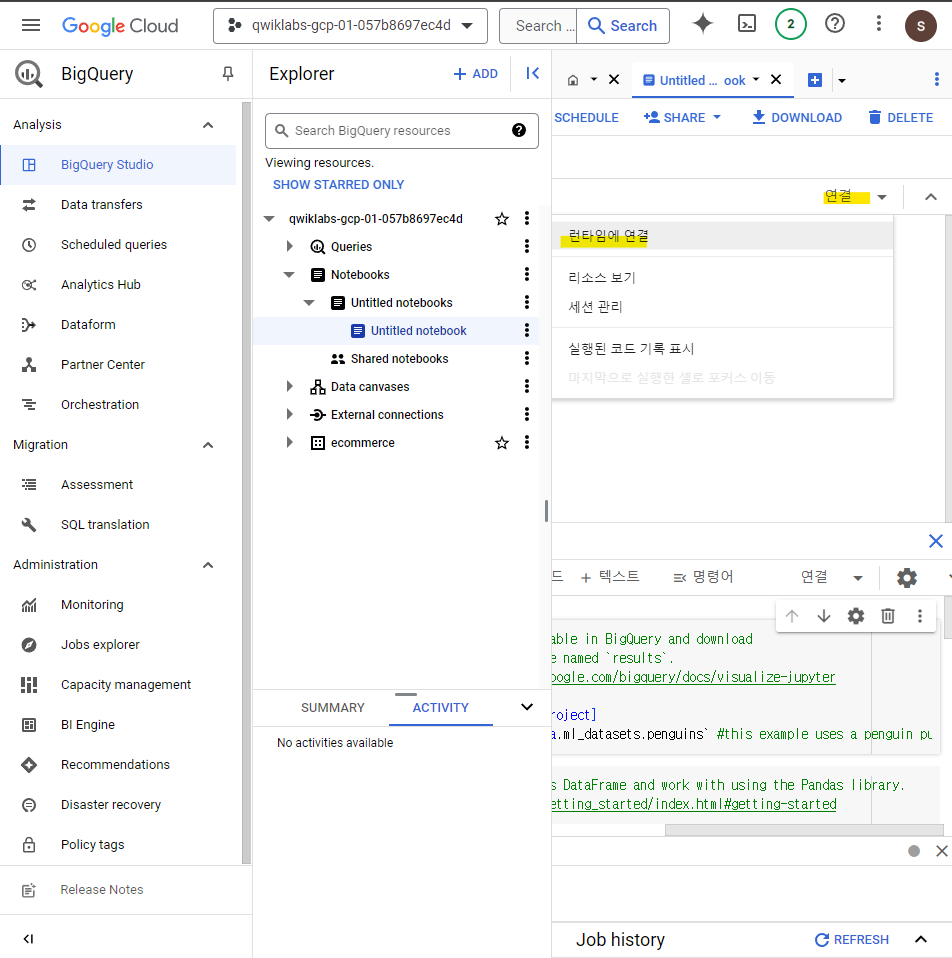
Task: Refresh the Job history
Action: coord(852,940)
